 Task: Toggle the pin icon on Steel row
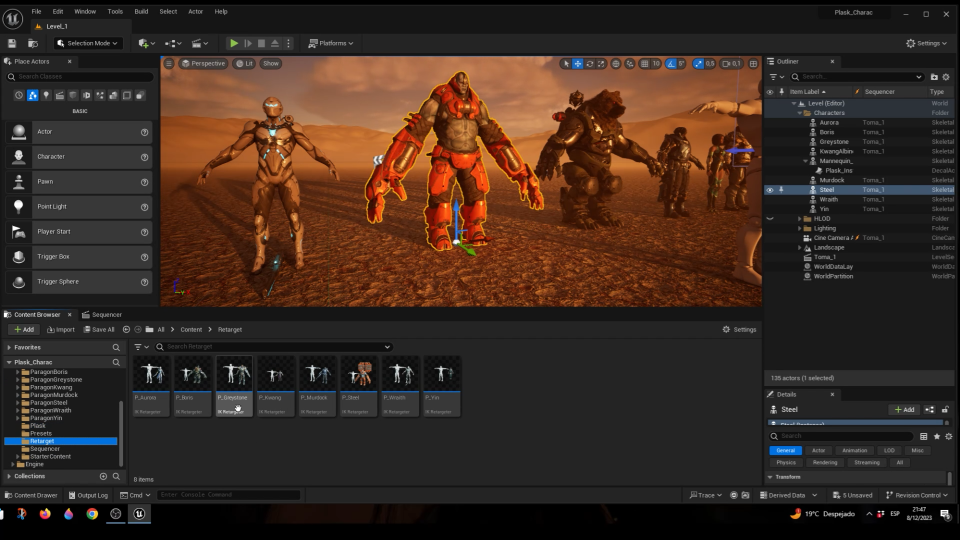(x=781, y=190)
